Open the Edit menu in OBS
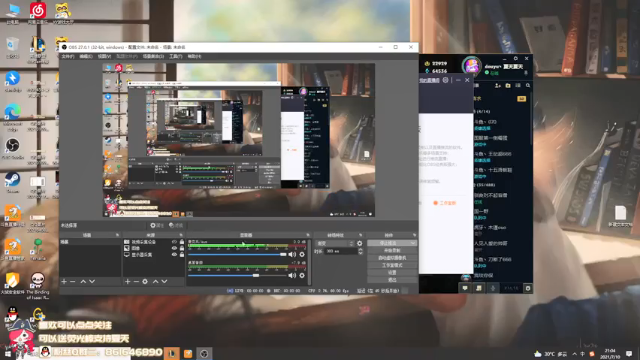This screenshot has width=640, height=360. [x=86, y=56]
